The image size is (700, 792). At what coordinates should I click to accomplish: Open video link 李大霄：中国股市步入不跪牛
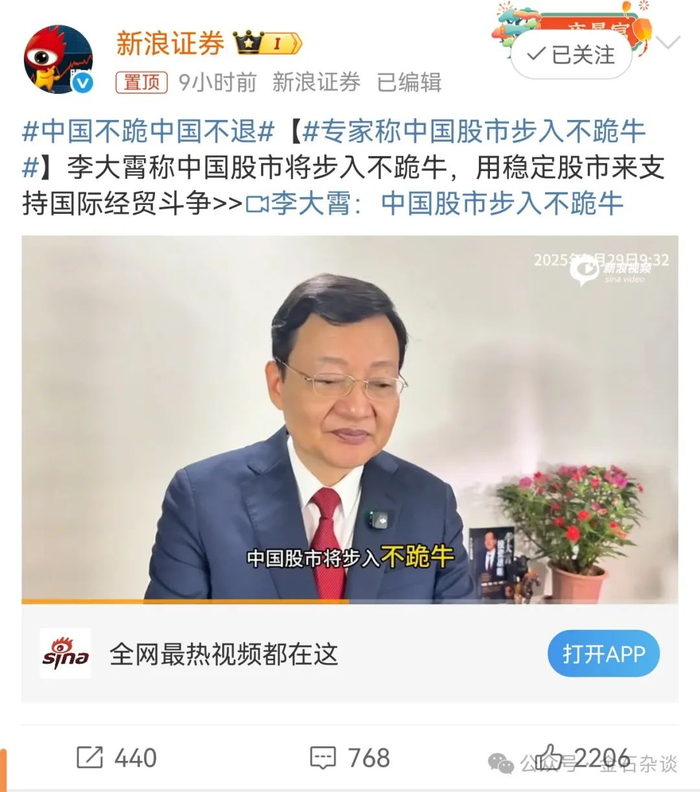point(434,204)
